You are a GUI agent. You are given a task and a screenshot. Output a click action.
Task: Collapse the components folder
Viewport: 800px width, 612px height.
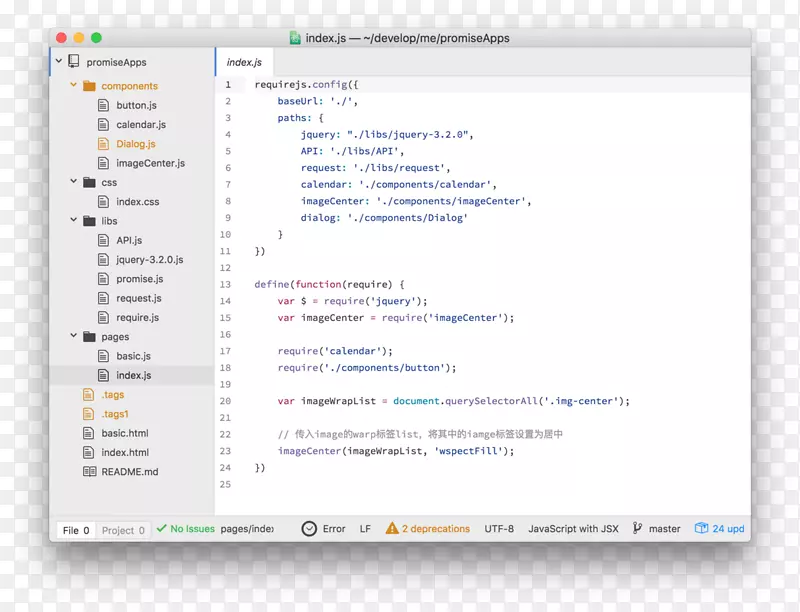coord(73,85)
